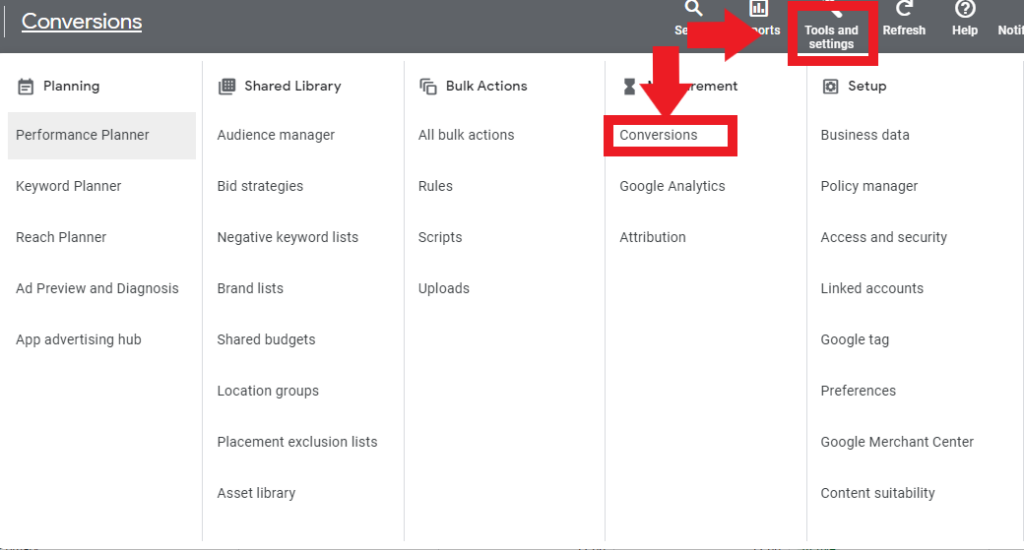The image size is (1024, 550).
Task: Select Negative keyword lists
Action: point(287,237)
